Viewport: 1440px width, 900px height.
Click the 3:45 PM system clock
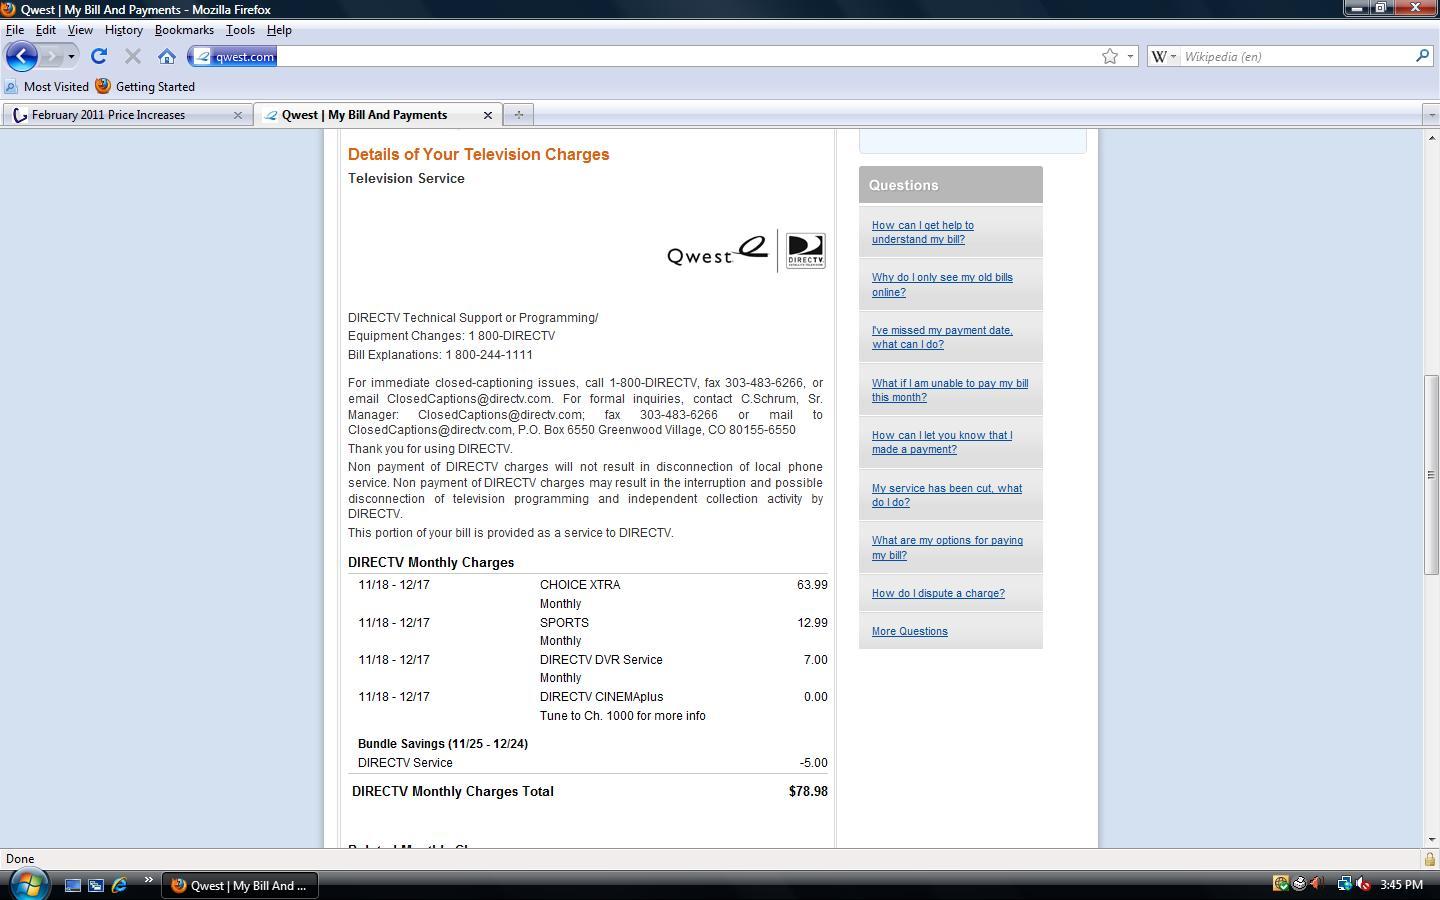[1401, 885]
